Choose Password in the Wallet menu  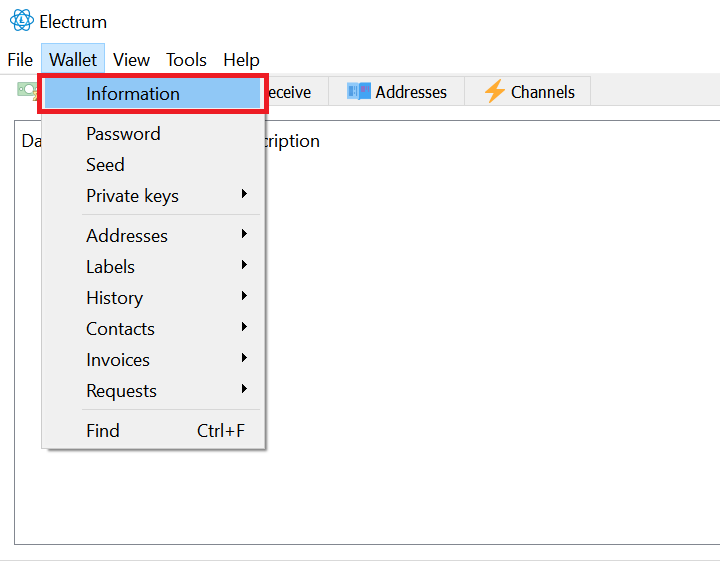pos(123,134)
